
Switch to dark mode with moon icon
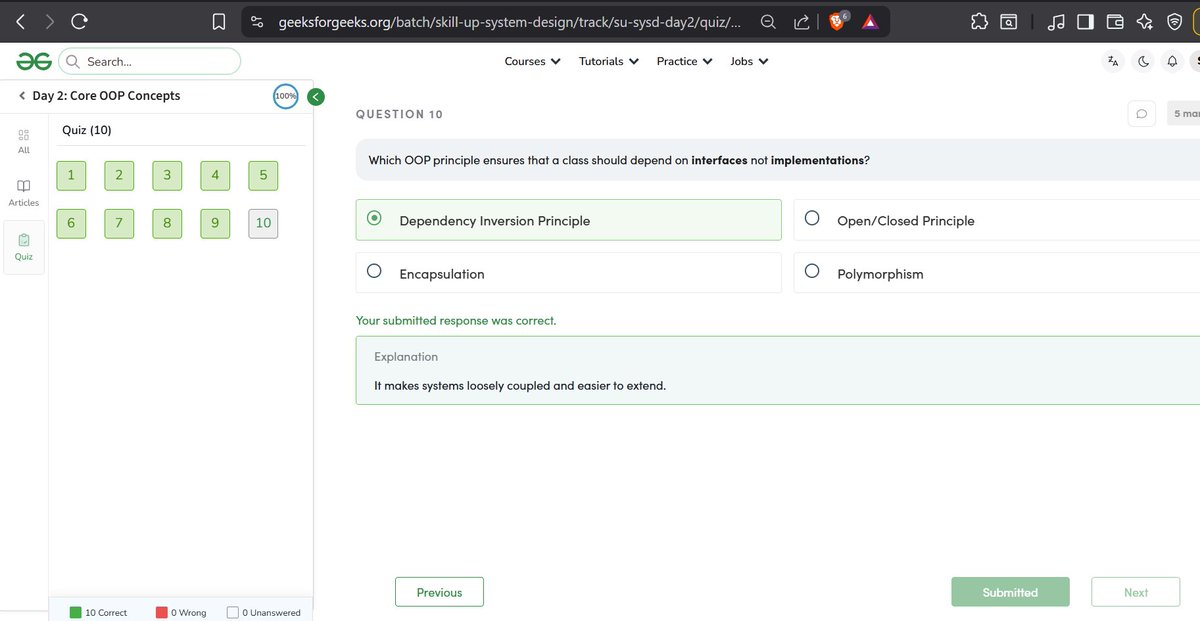(1143, 61)
